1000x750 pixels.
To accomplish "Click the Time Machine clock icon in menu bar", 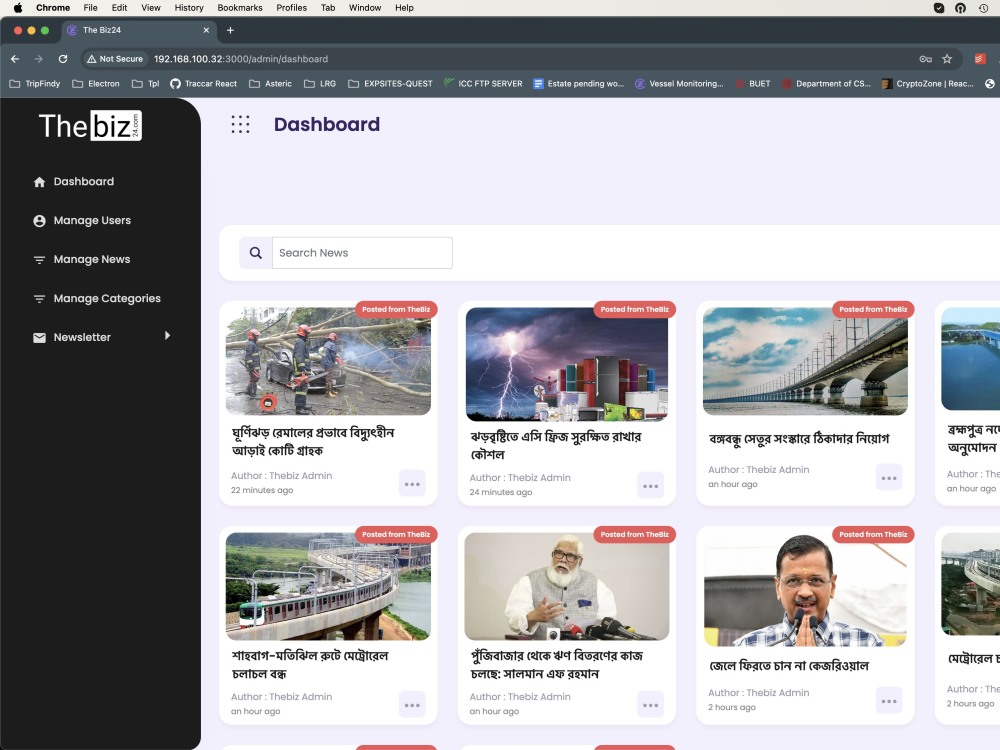I will 983,8.
